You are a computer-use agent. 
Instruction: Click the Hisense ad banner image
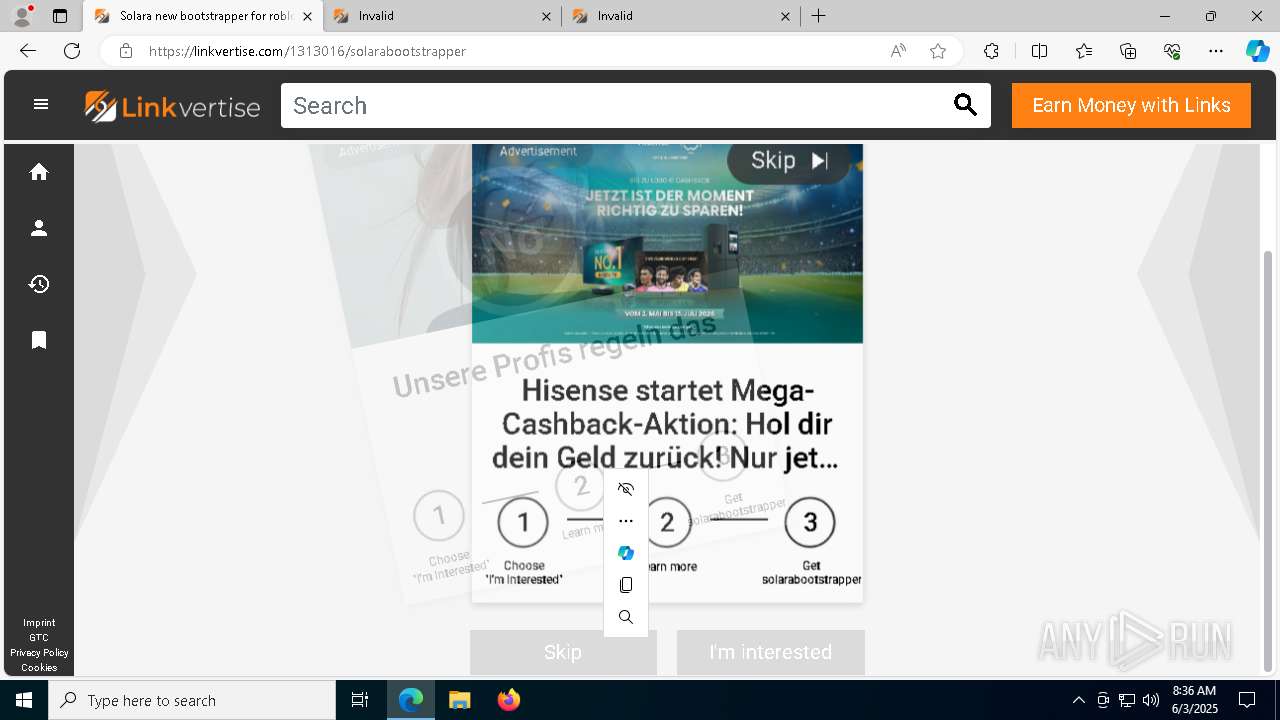[x=667, y=243]
